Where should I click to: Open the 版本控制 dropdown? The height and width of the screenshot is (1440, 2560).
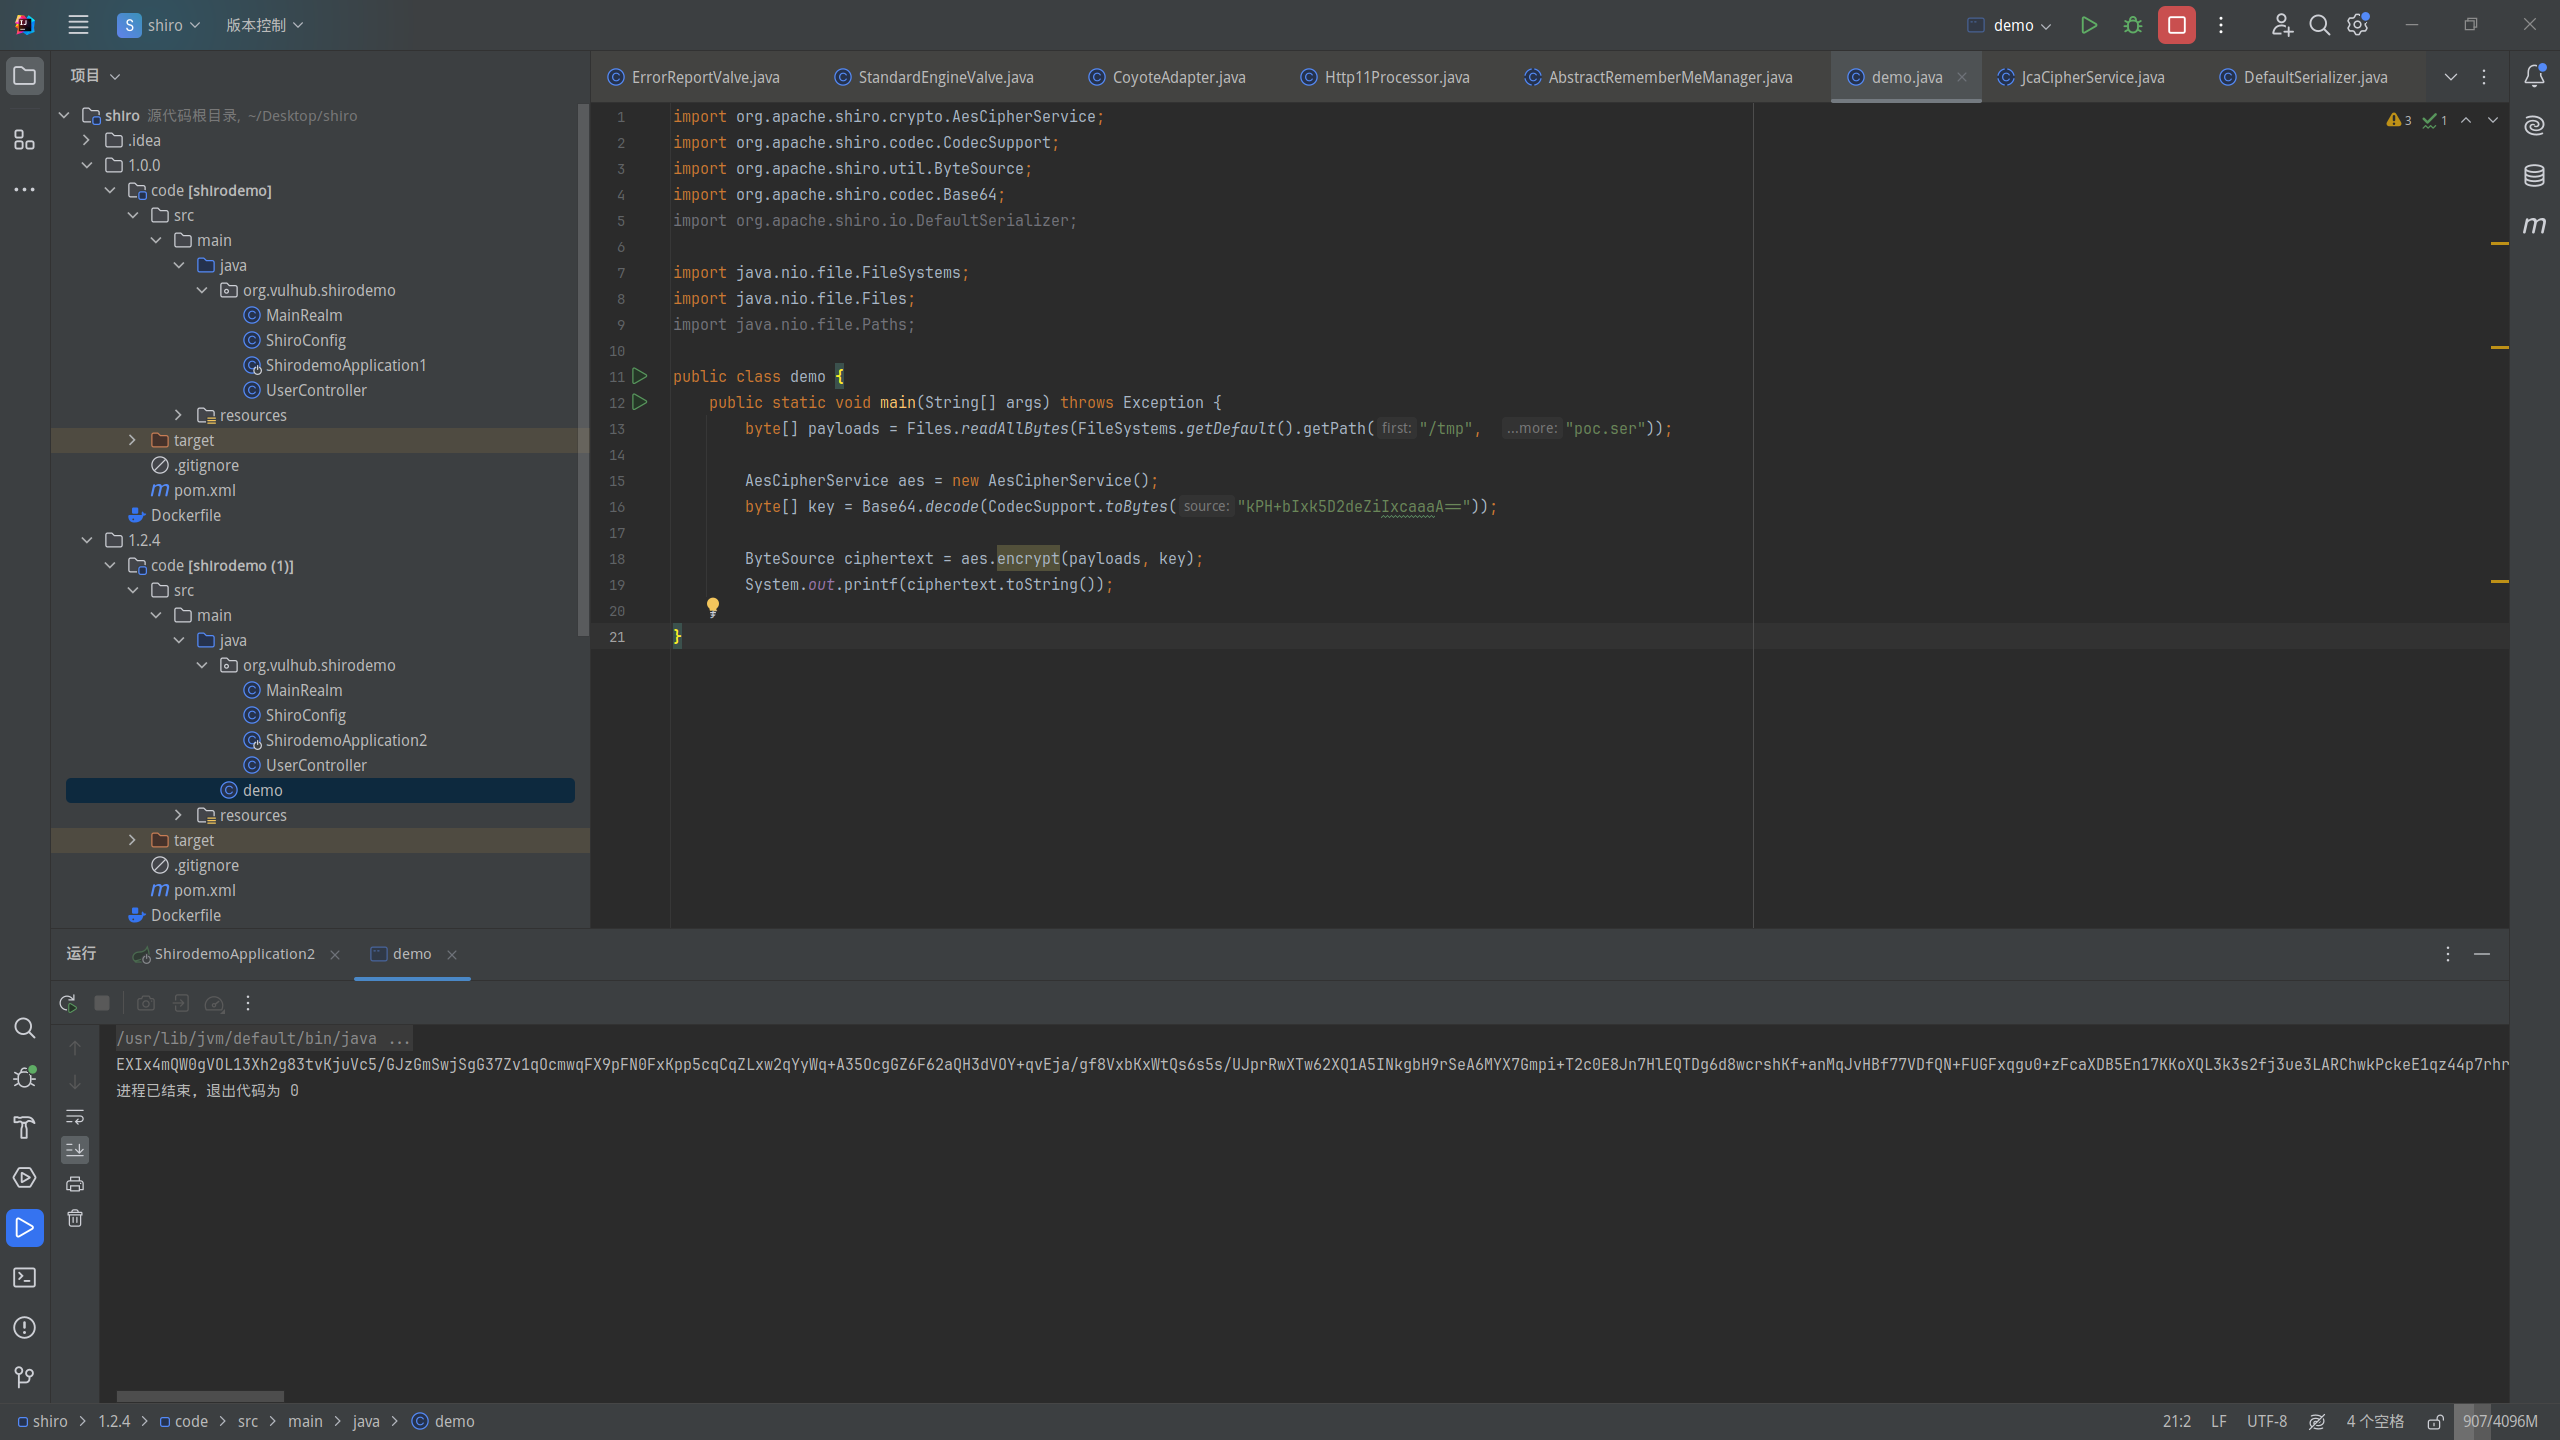point(264,25)
